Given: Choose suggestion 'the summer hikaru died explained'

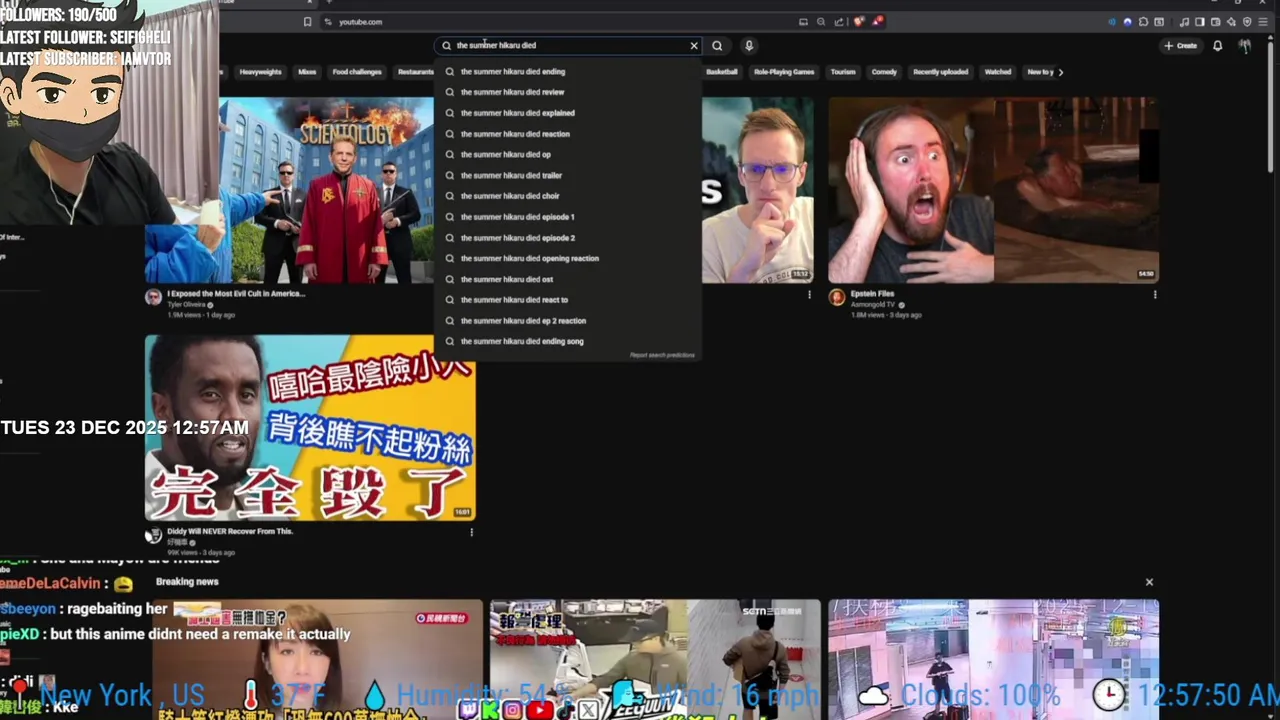Looking at the screenshot, I should pyautogui.click(x=567, y=113).
